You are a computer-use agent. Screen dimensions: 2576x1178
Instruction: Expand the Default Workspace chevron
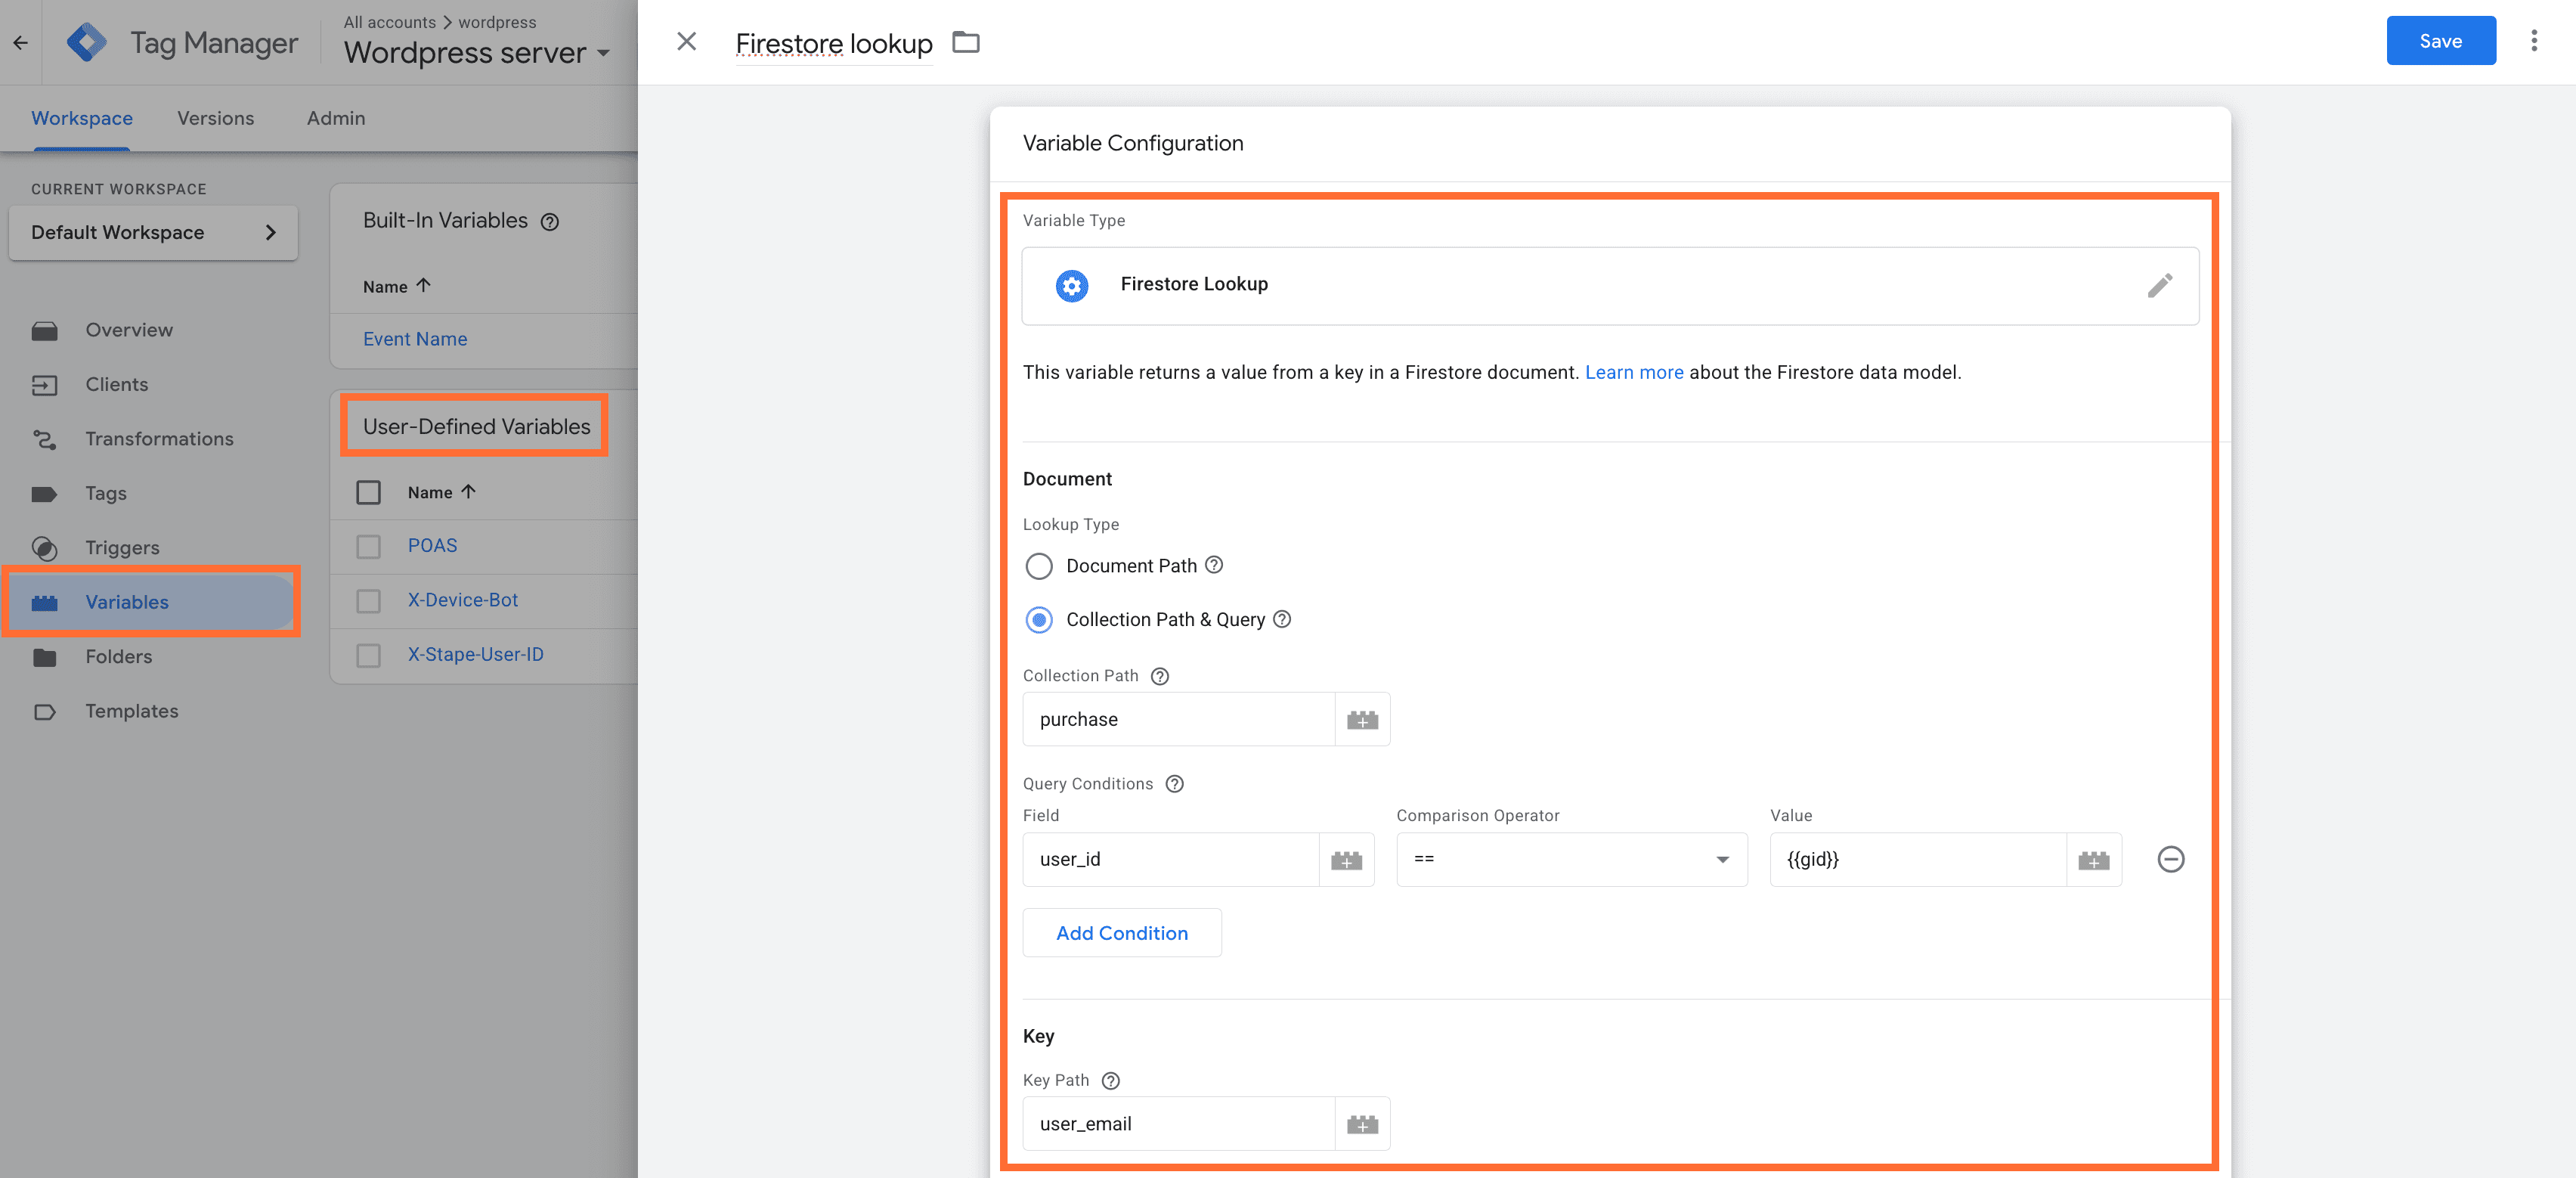coord(270,232)
